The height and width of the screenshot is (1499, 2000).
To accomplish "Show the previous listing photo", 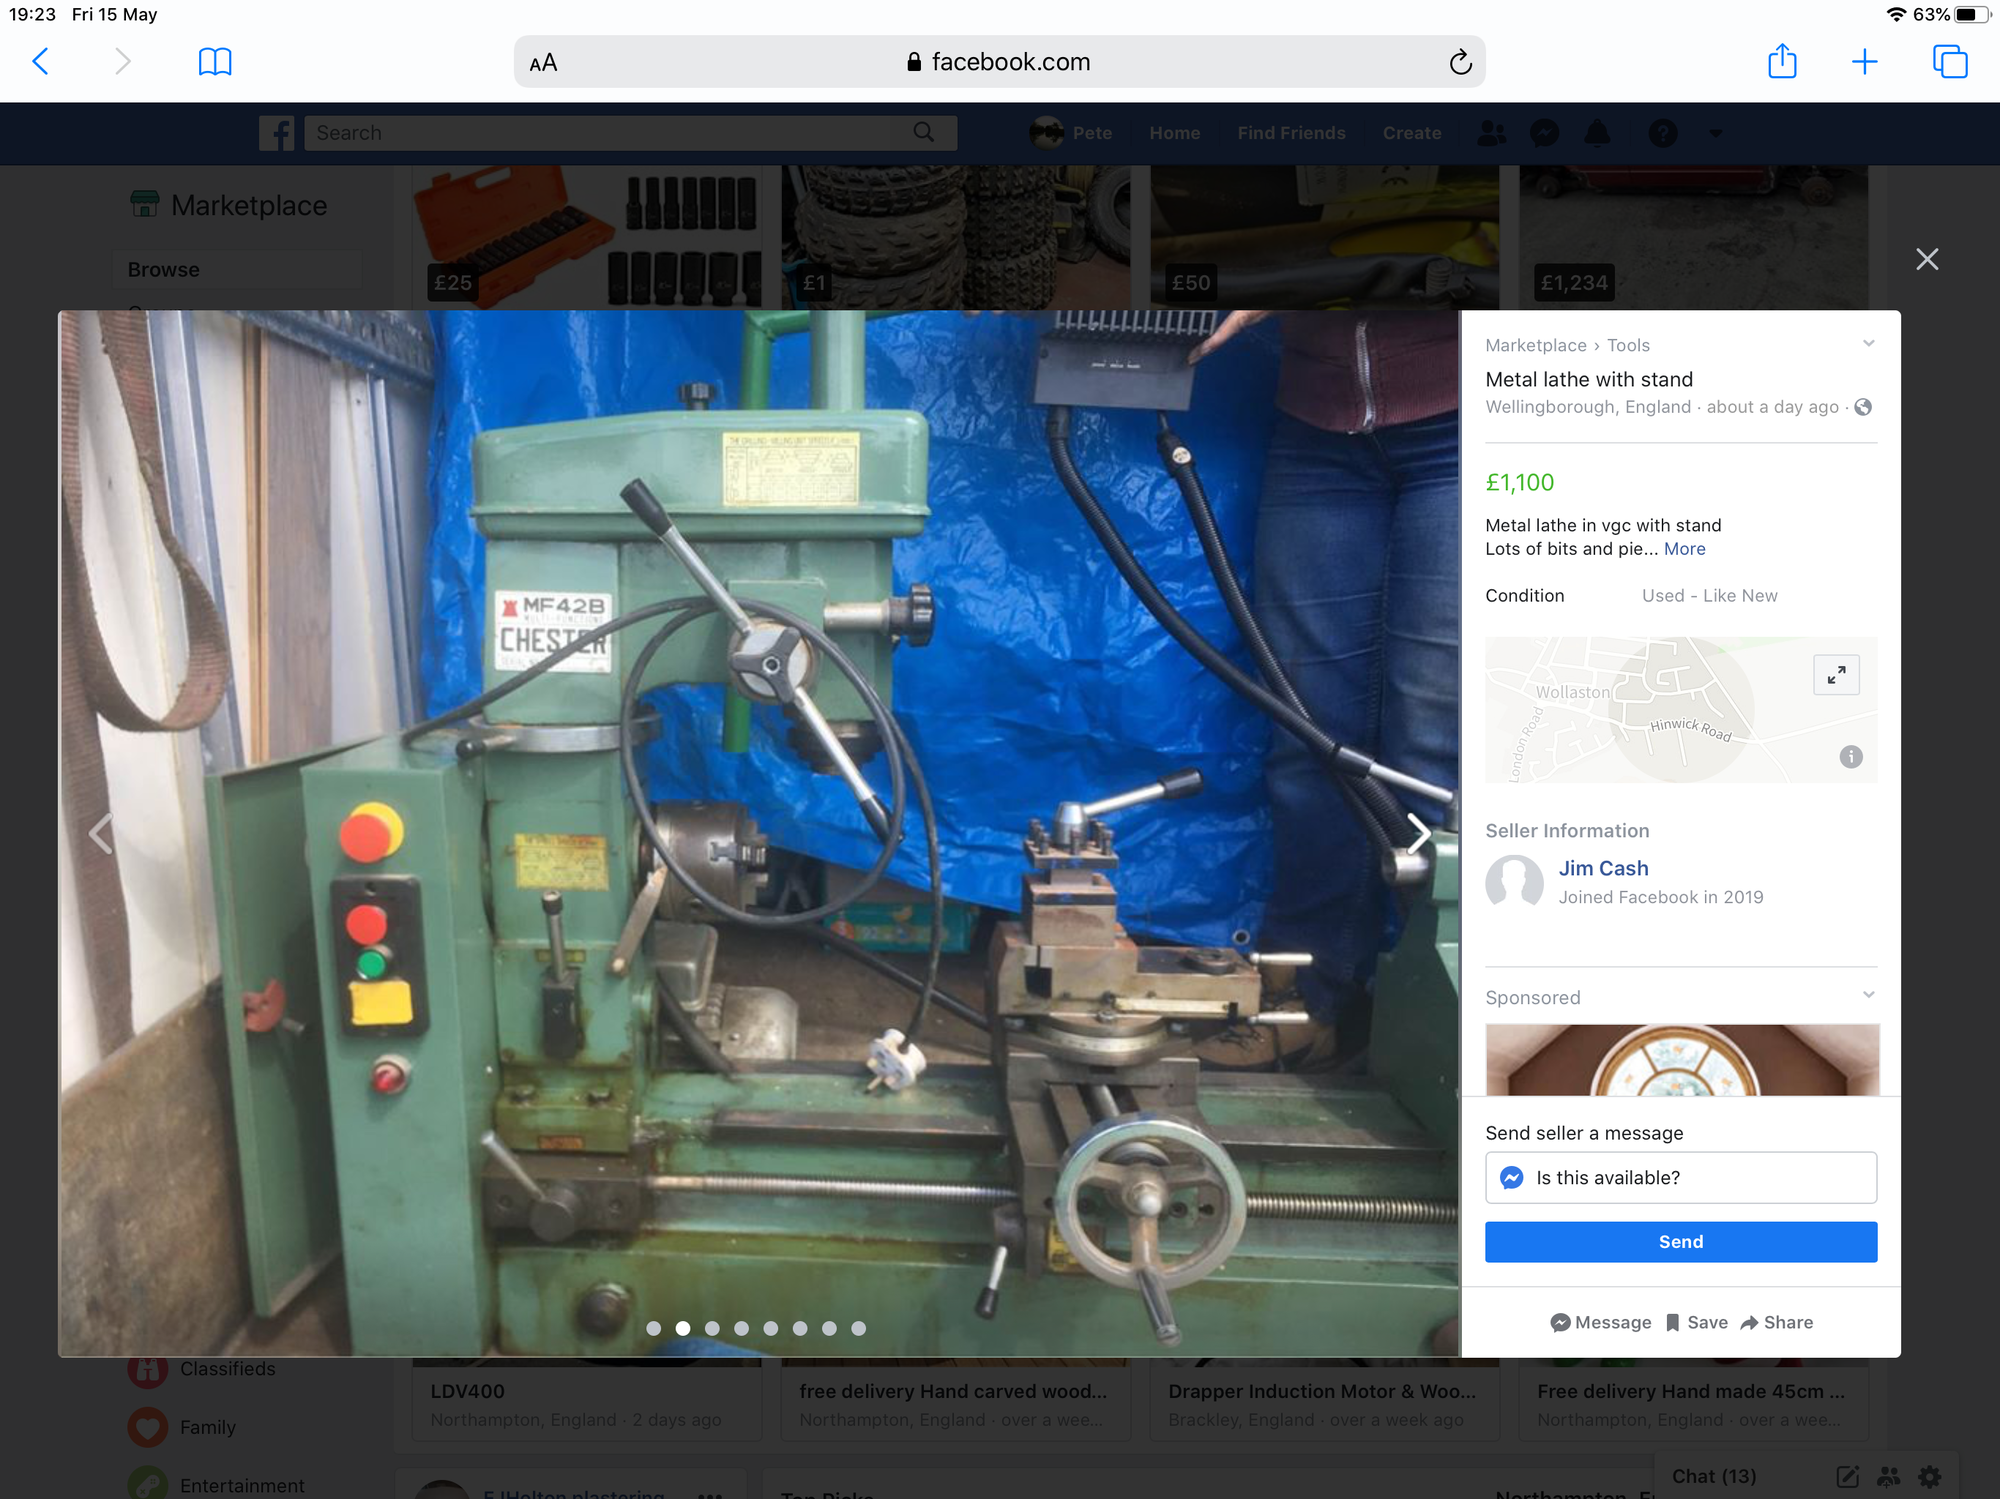I will [101, 833].
